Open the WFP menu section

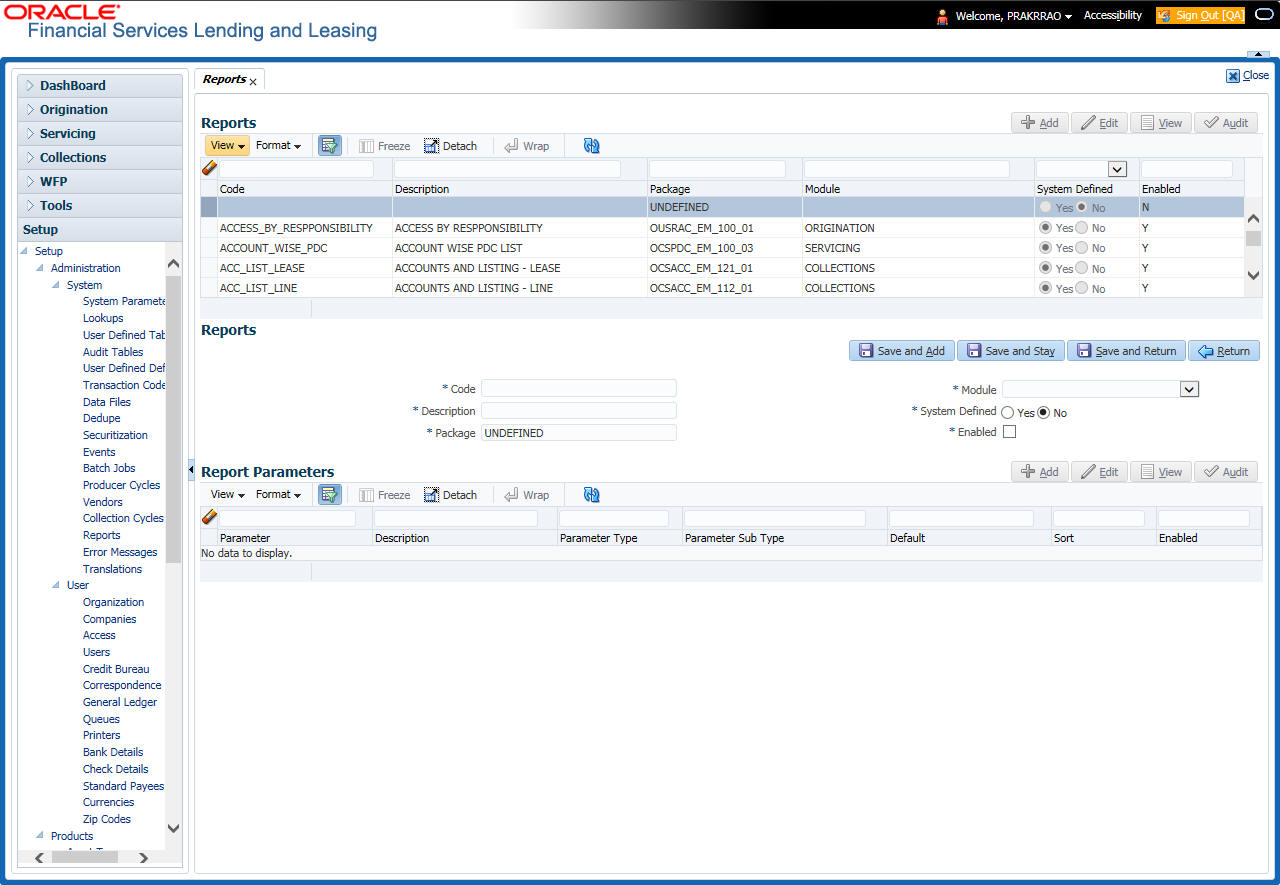pyautogui.click(x=100, y=182)
